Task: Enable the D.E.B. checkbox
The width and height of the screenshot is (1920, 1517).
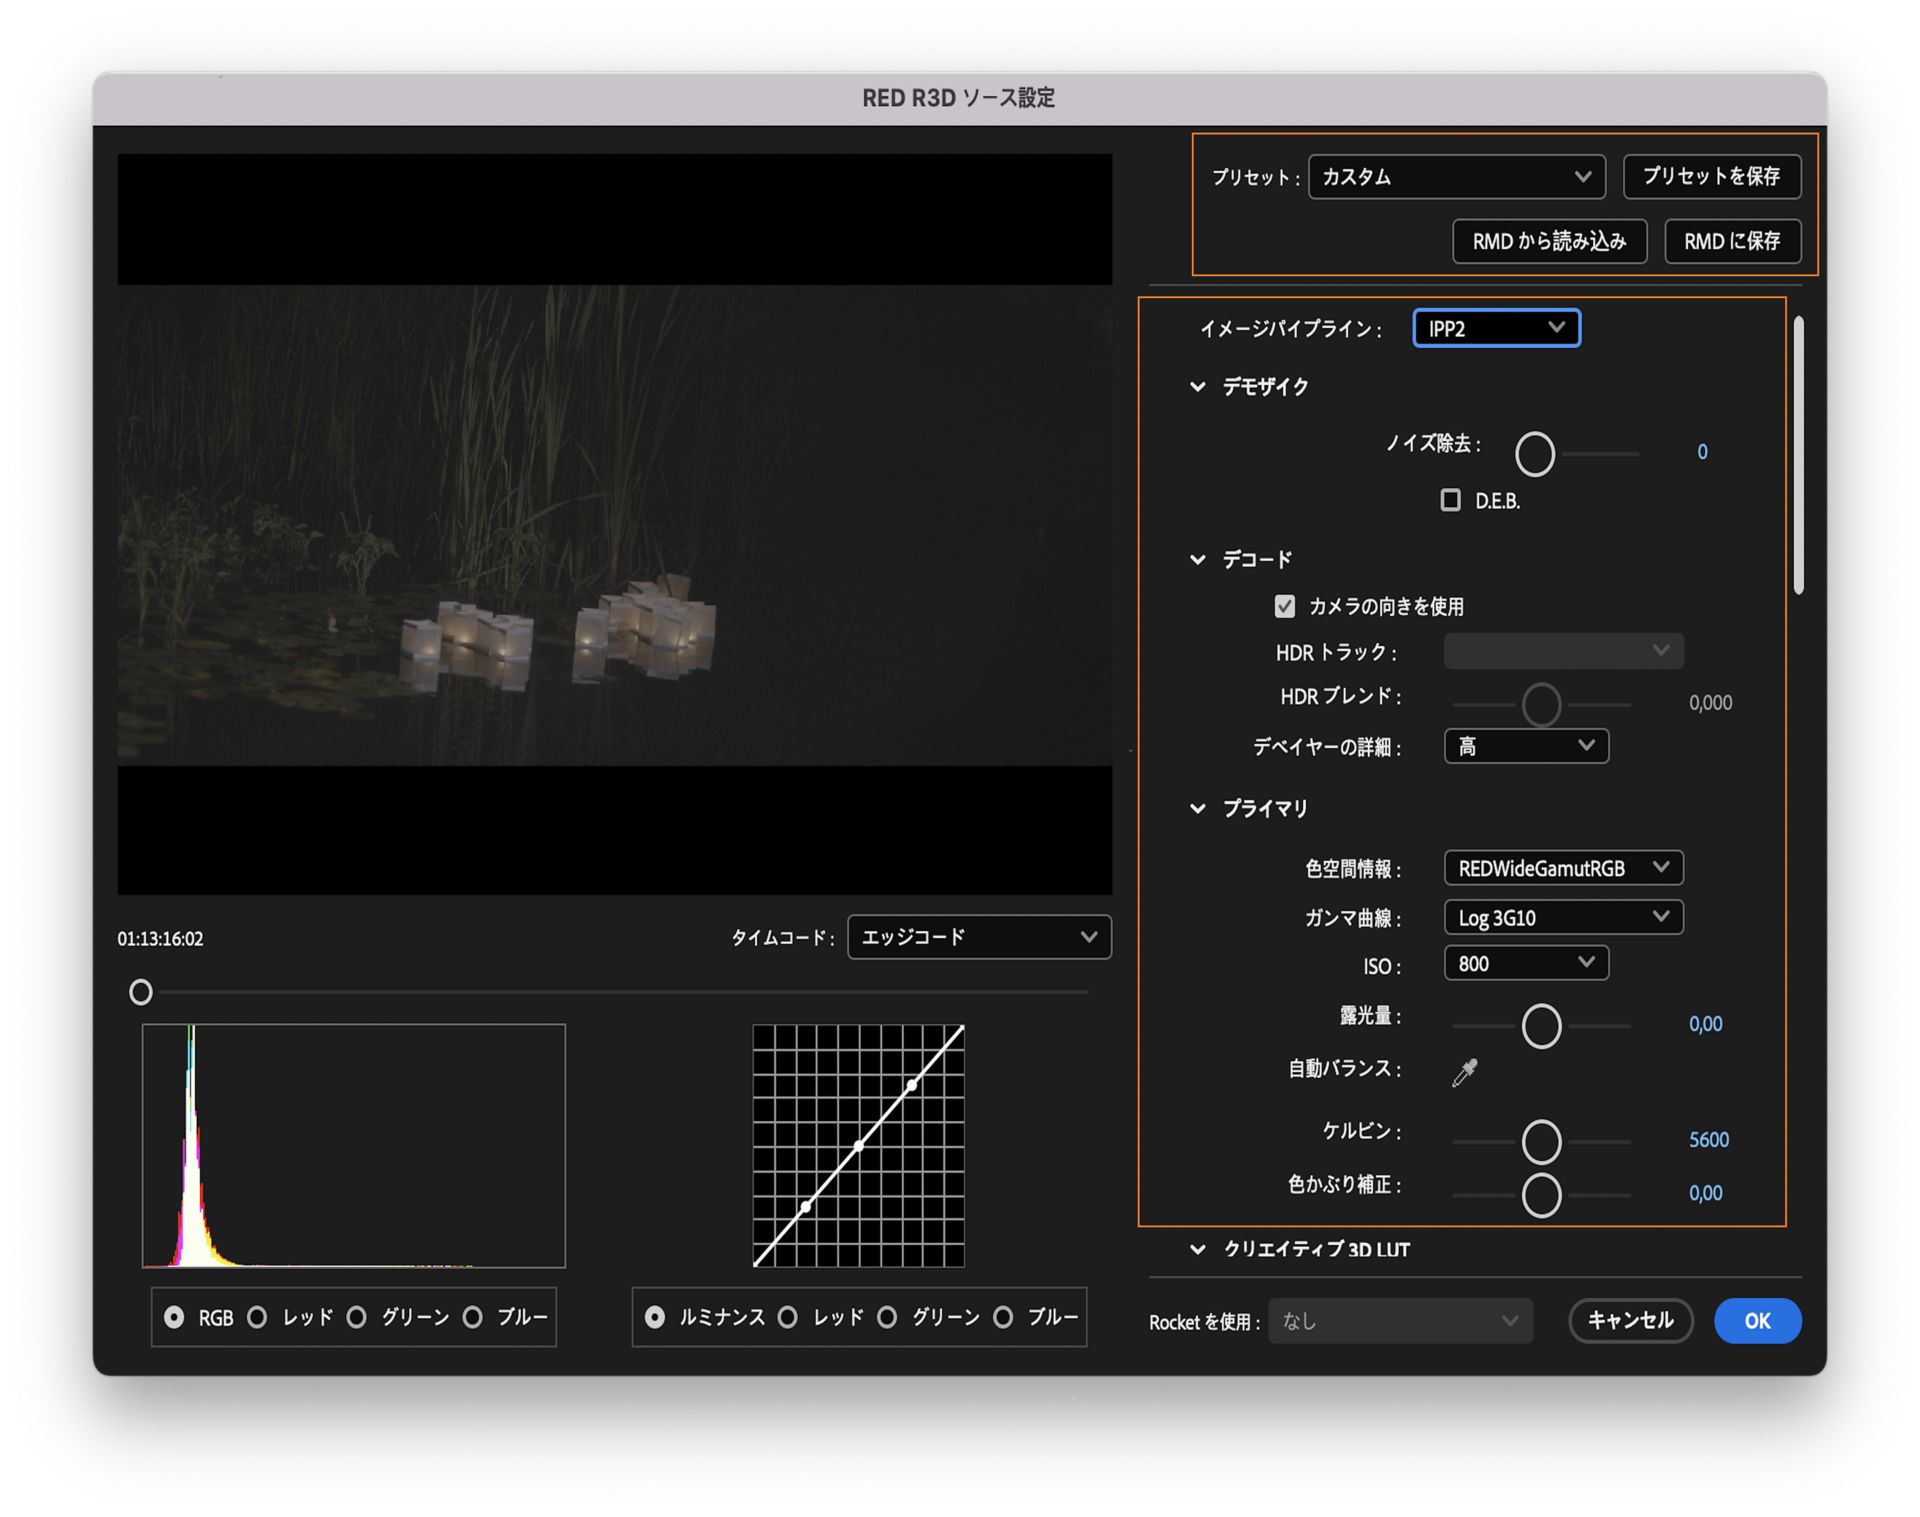Action: [1450, 500]
